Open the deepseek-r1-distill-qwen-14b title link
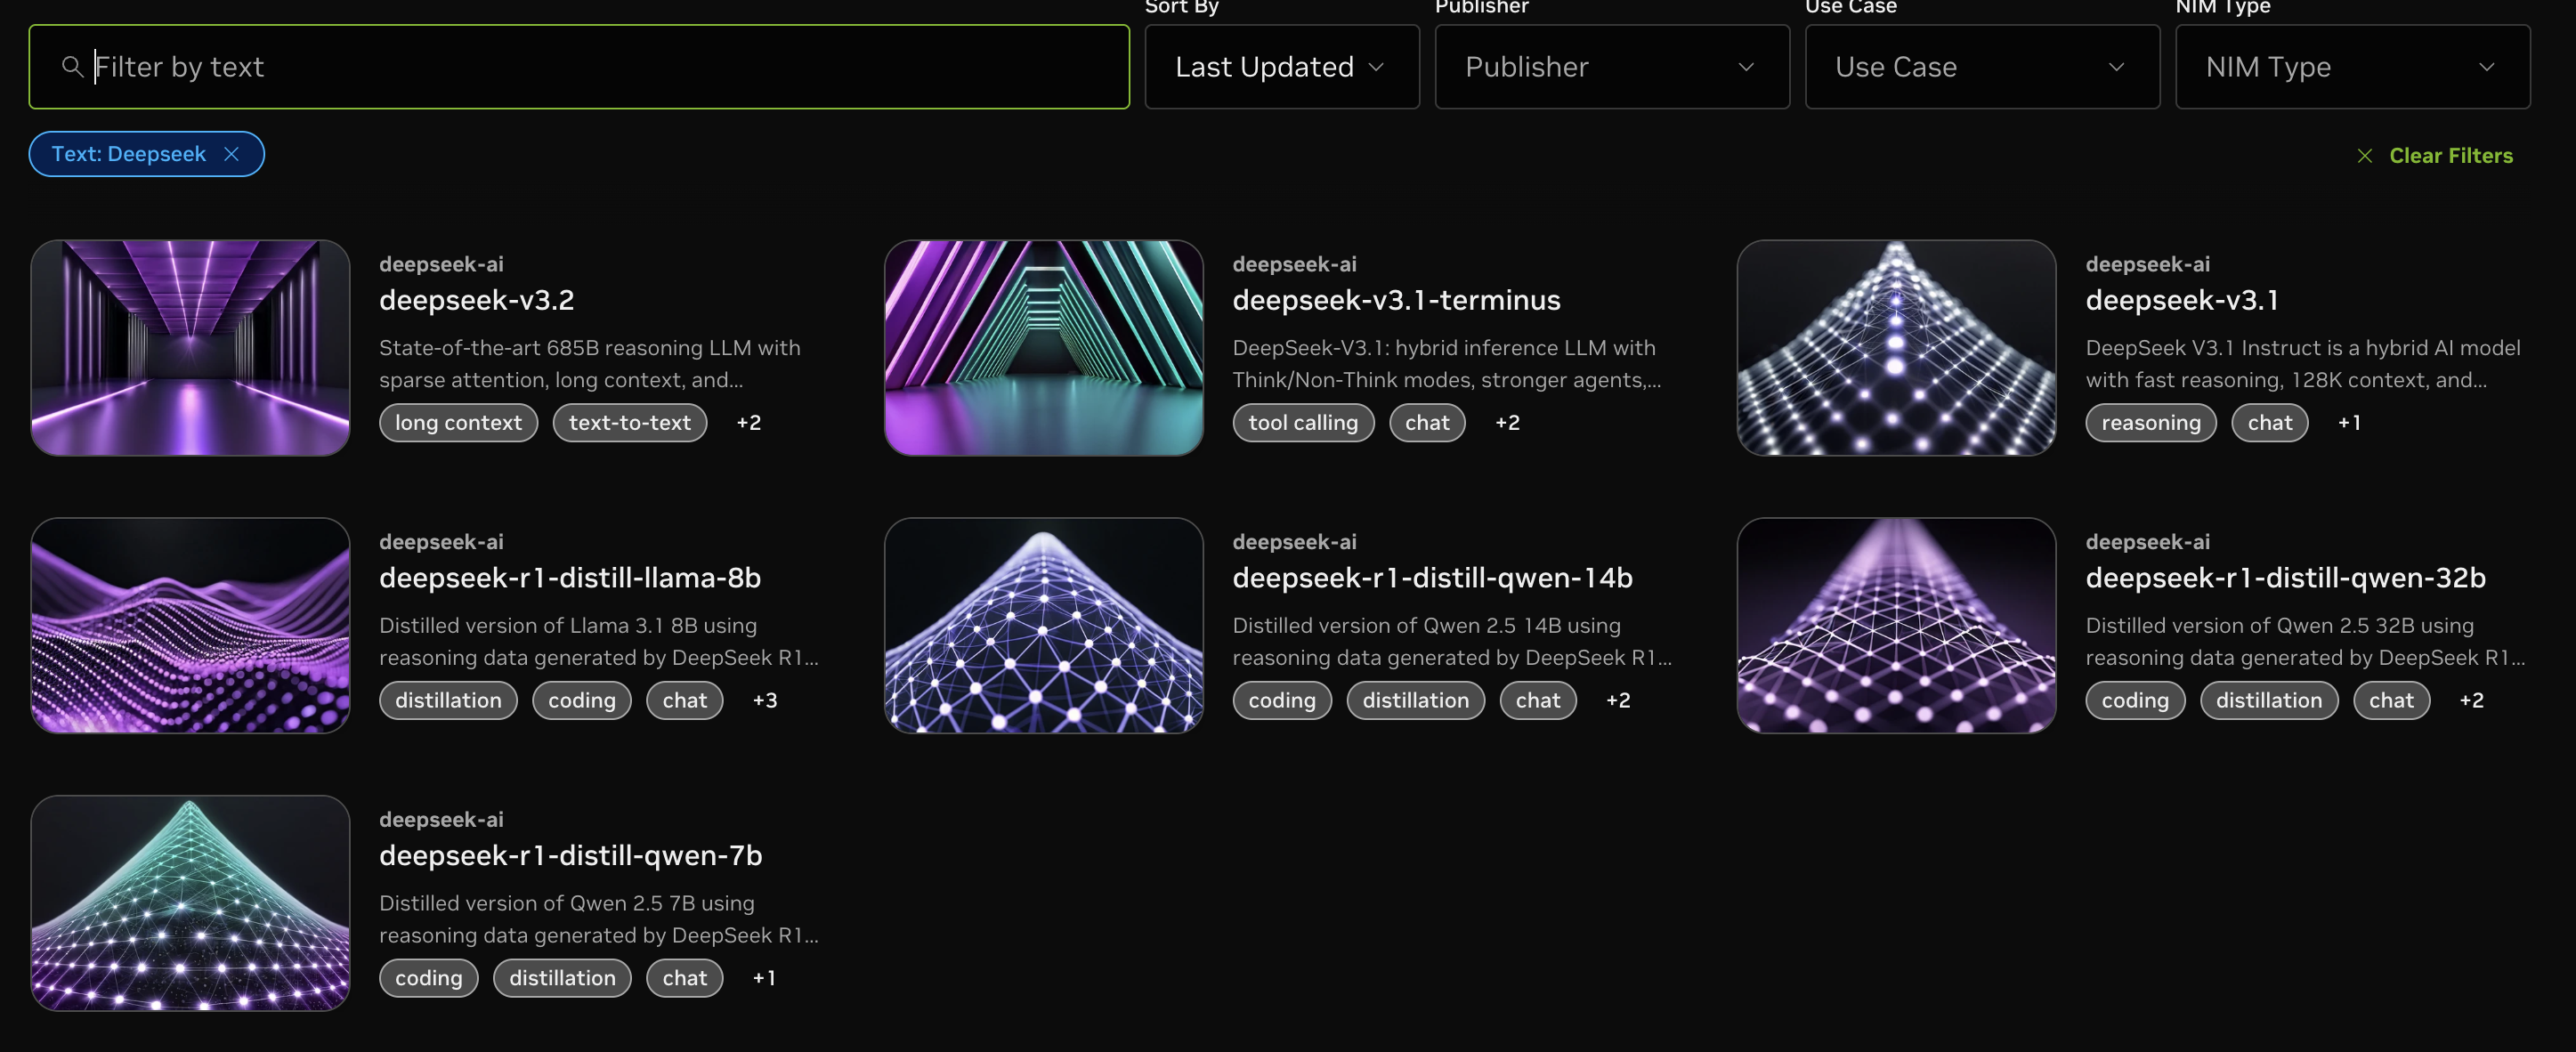 [x=1432, y=578]
